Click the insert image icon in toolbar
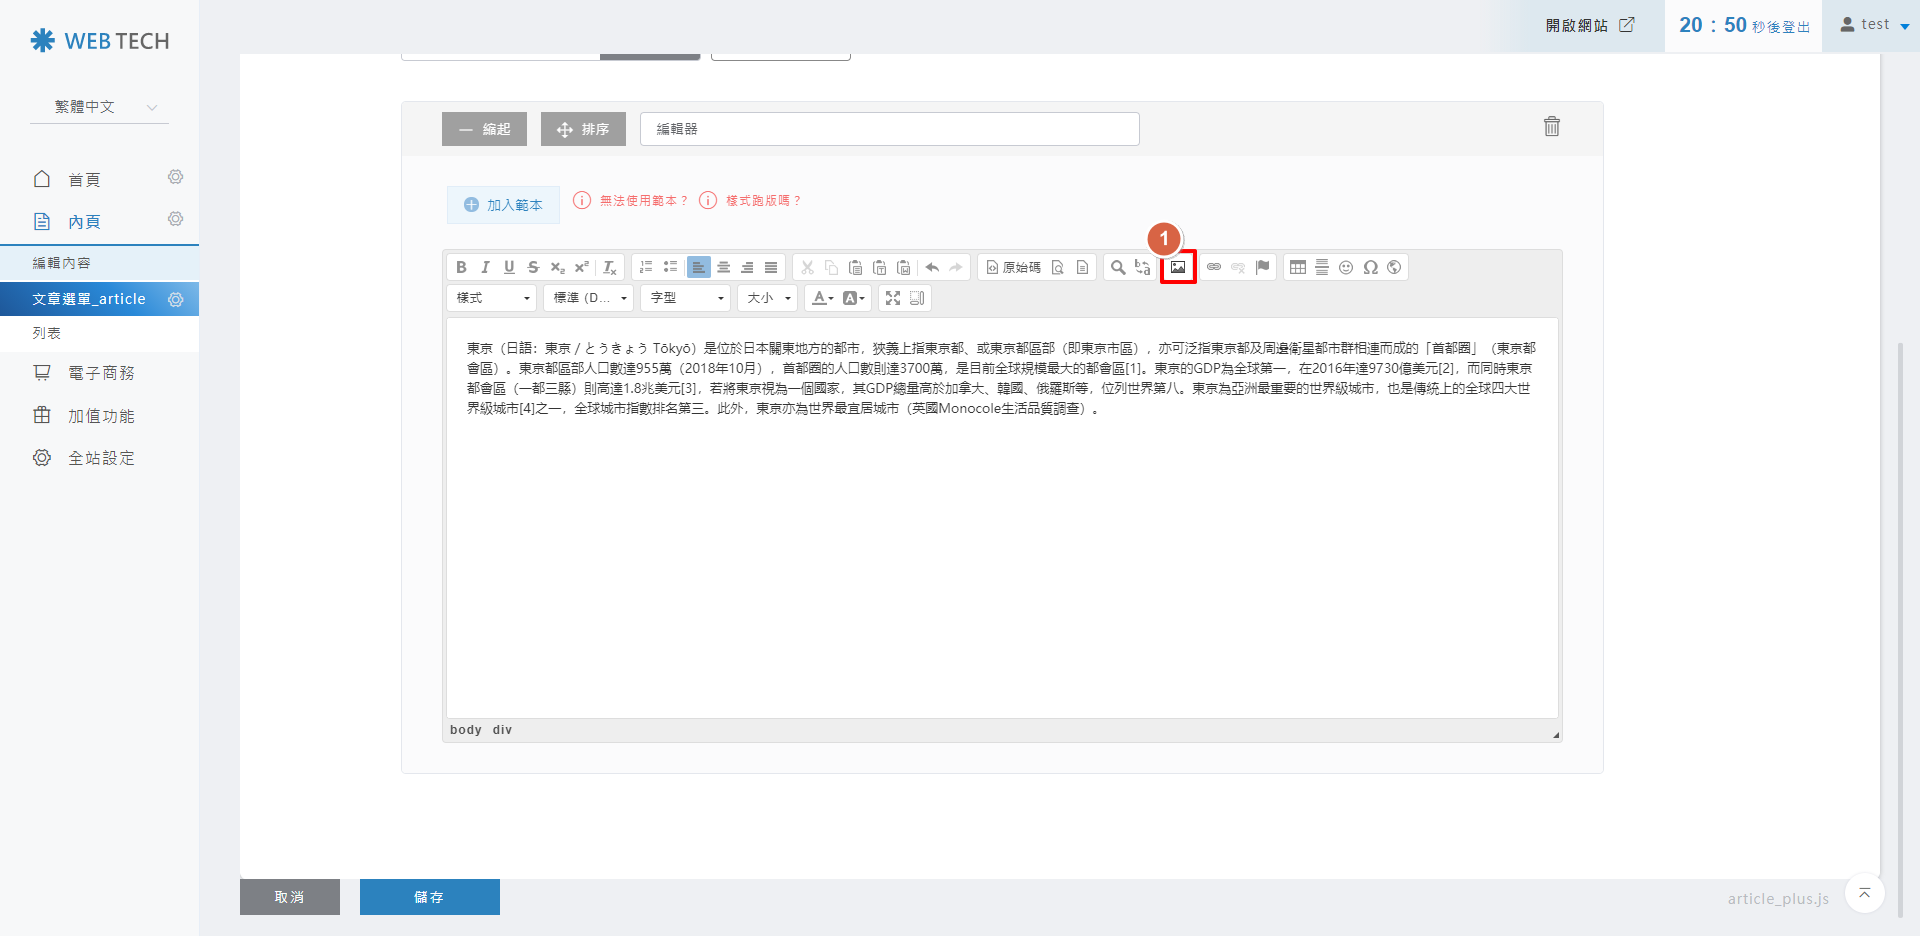The height and width of the screenshot is (936, 1920). pos(1178,267)
